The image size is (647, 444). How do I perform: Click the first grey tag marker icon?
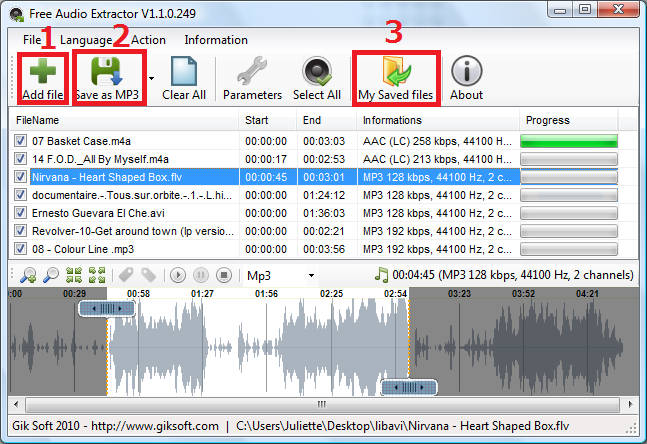tap(126, 275)
